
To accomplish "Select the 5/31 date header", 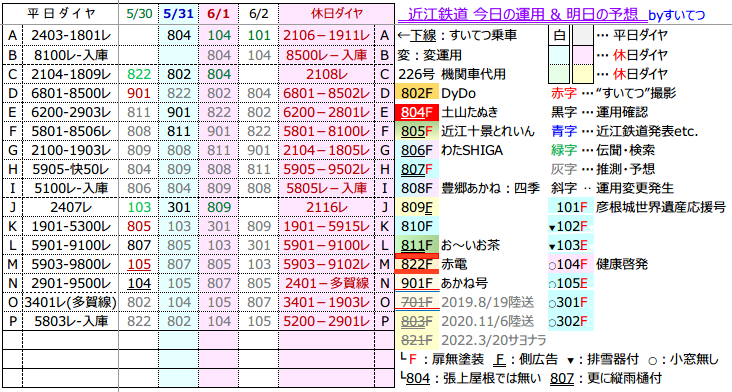I will point(178,14).
